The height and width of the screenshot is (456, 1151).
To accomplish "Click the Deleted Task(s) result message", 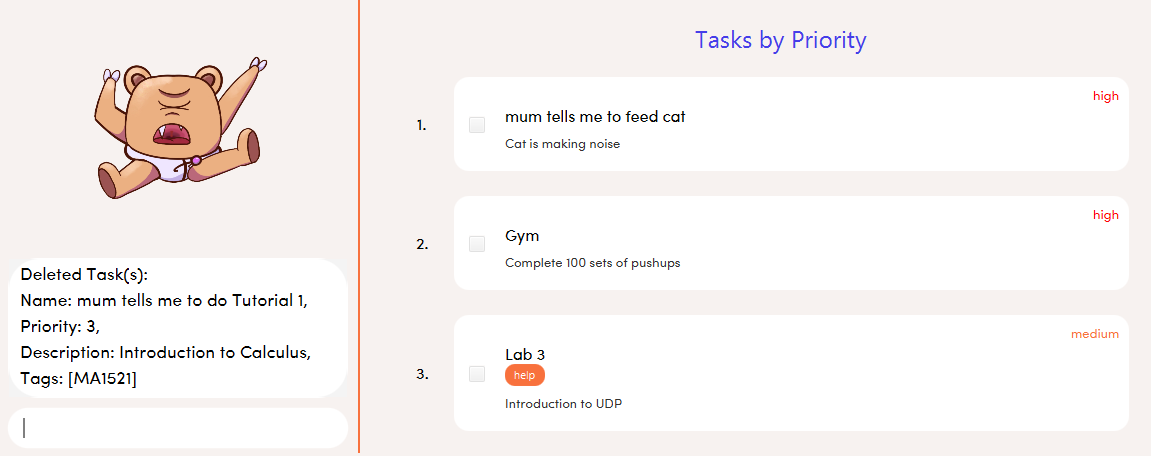I will (x=178, y=327).
